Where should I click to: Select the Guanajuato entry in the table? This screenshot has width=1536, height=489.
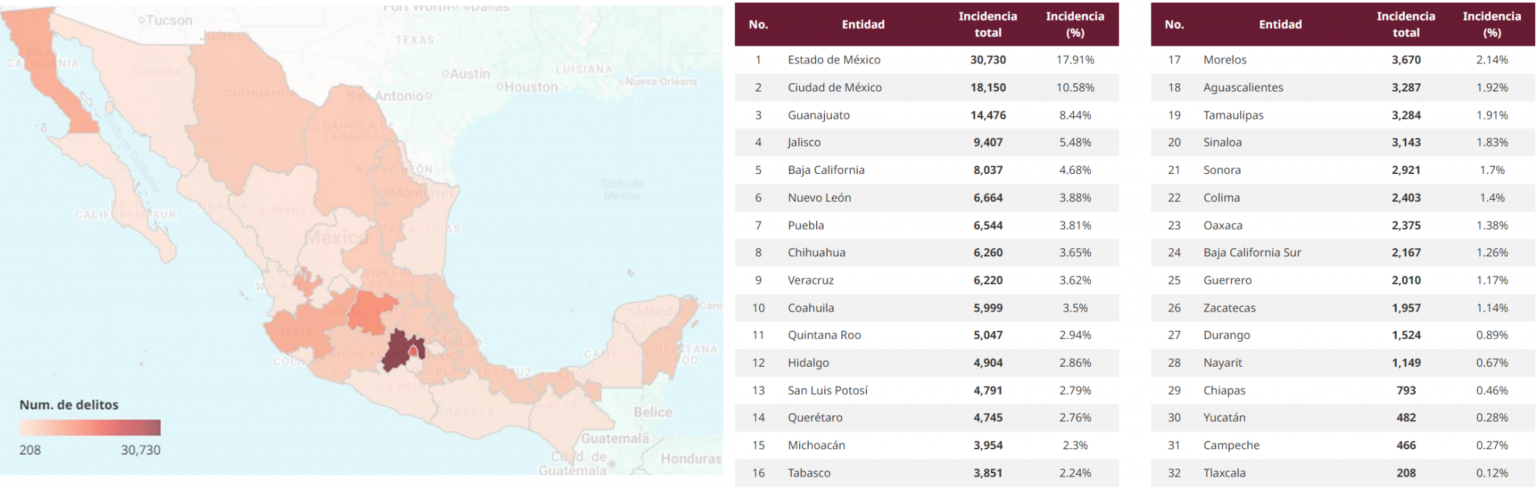click(x=818, y=115)
